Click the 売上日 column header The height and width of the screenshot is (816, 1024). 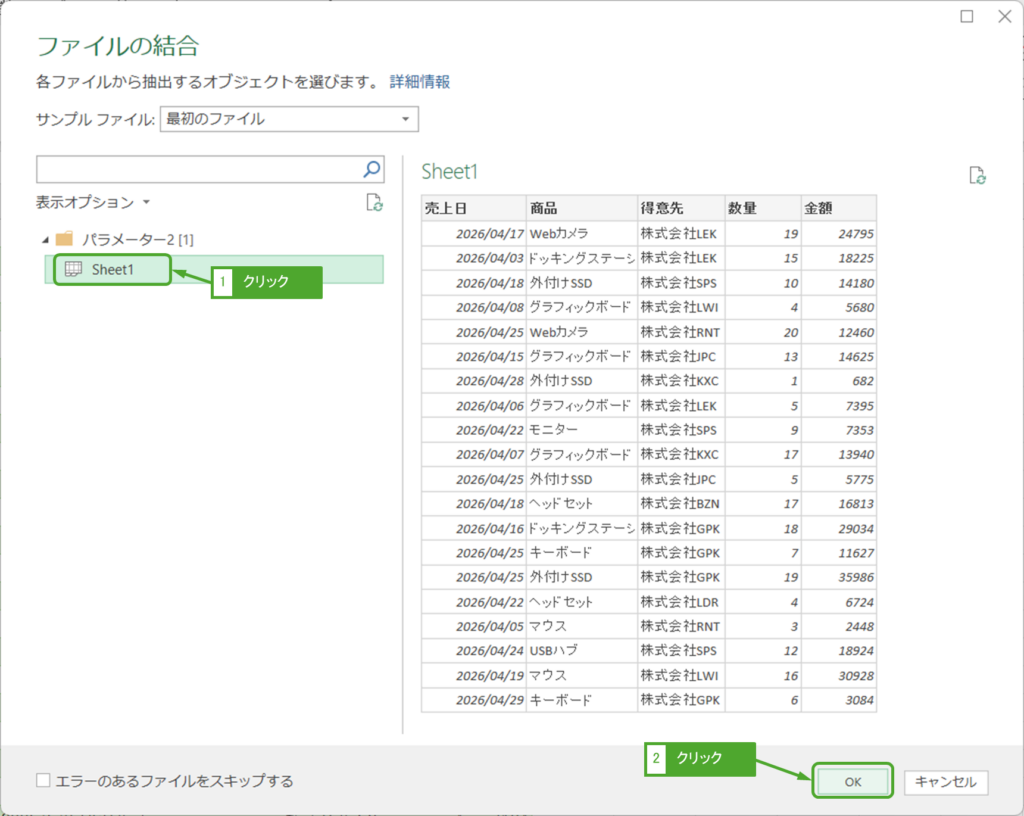click(473, 208)
